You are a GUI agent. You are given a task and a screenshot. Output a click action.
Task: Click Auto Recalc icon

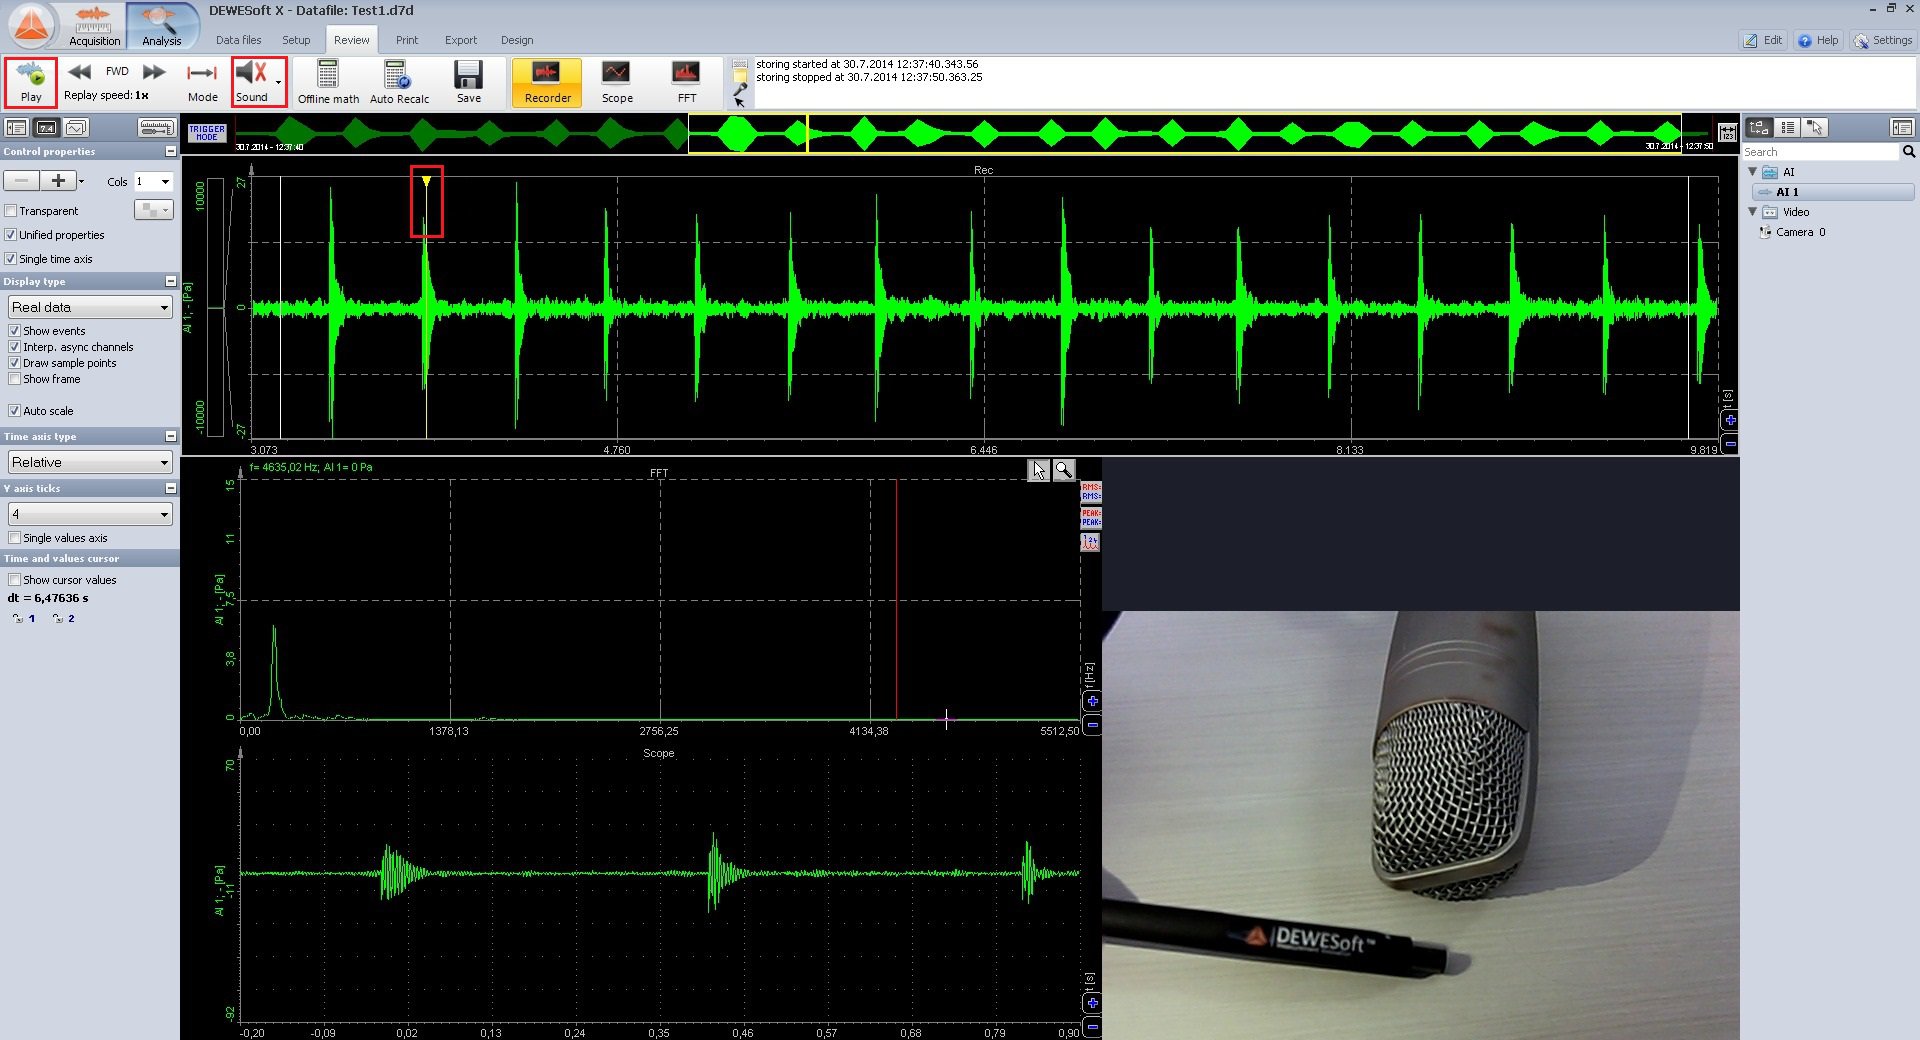click(x=399, y=82)
